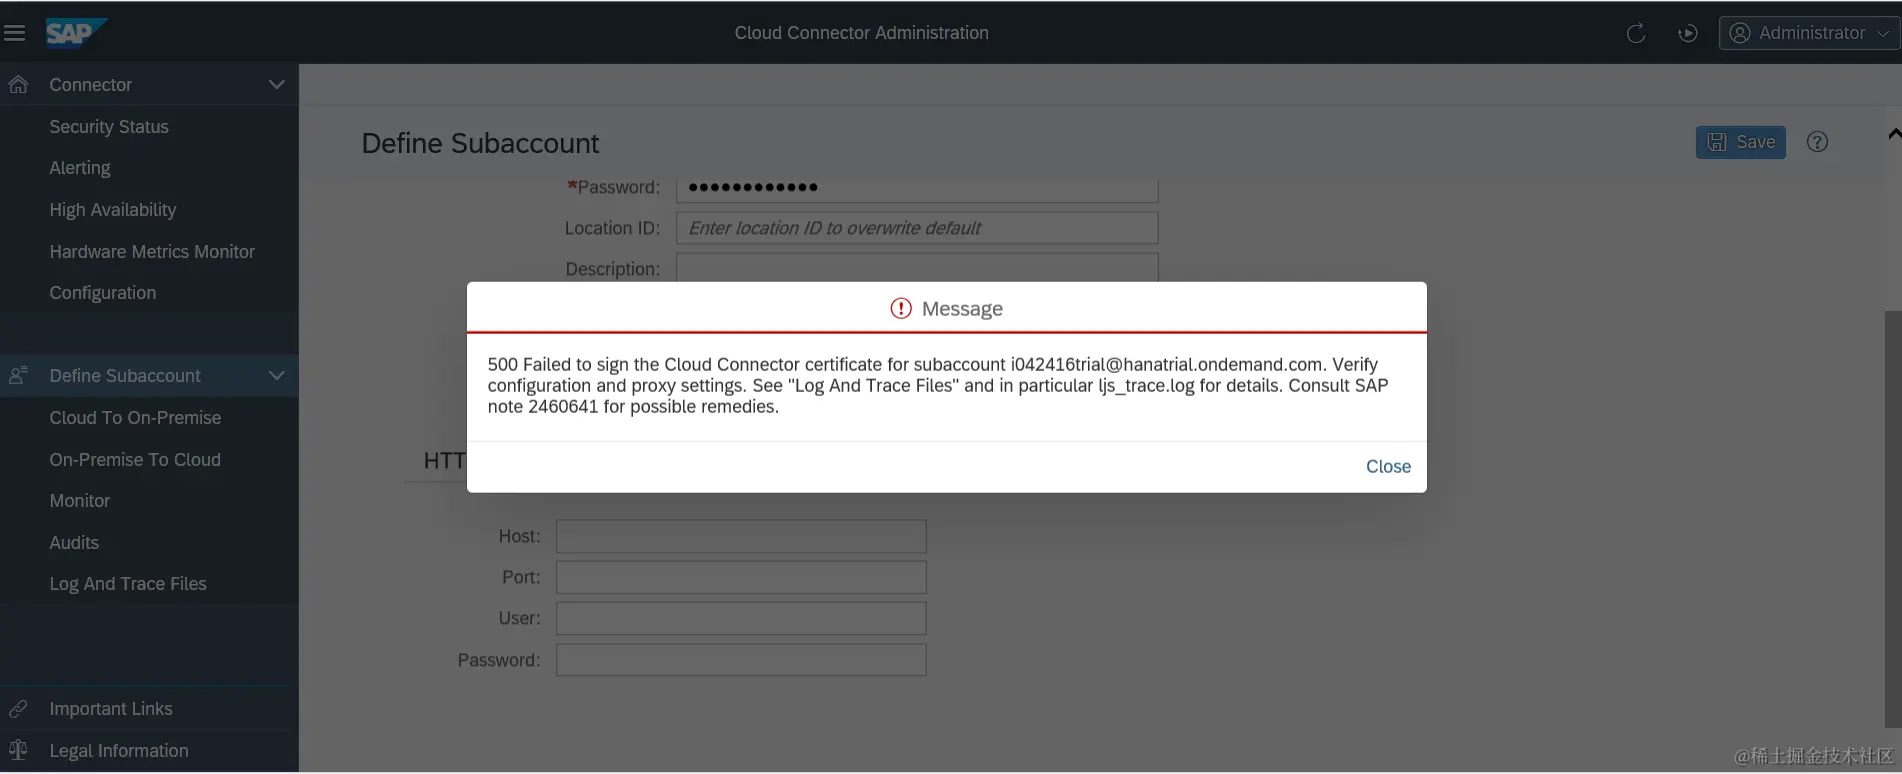Click the Define Subaccount person icon
The width and height of the screenshot is (1902, 774).
coord(18,376)
